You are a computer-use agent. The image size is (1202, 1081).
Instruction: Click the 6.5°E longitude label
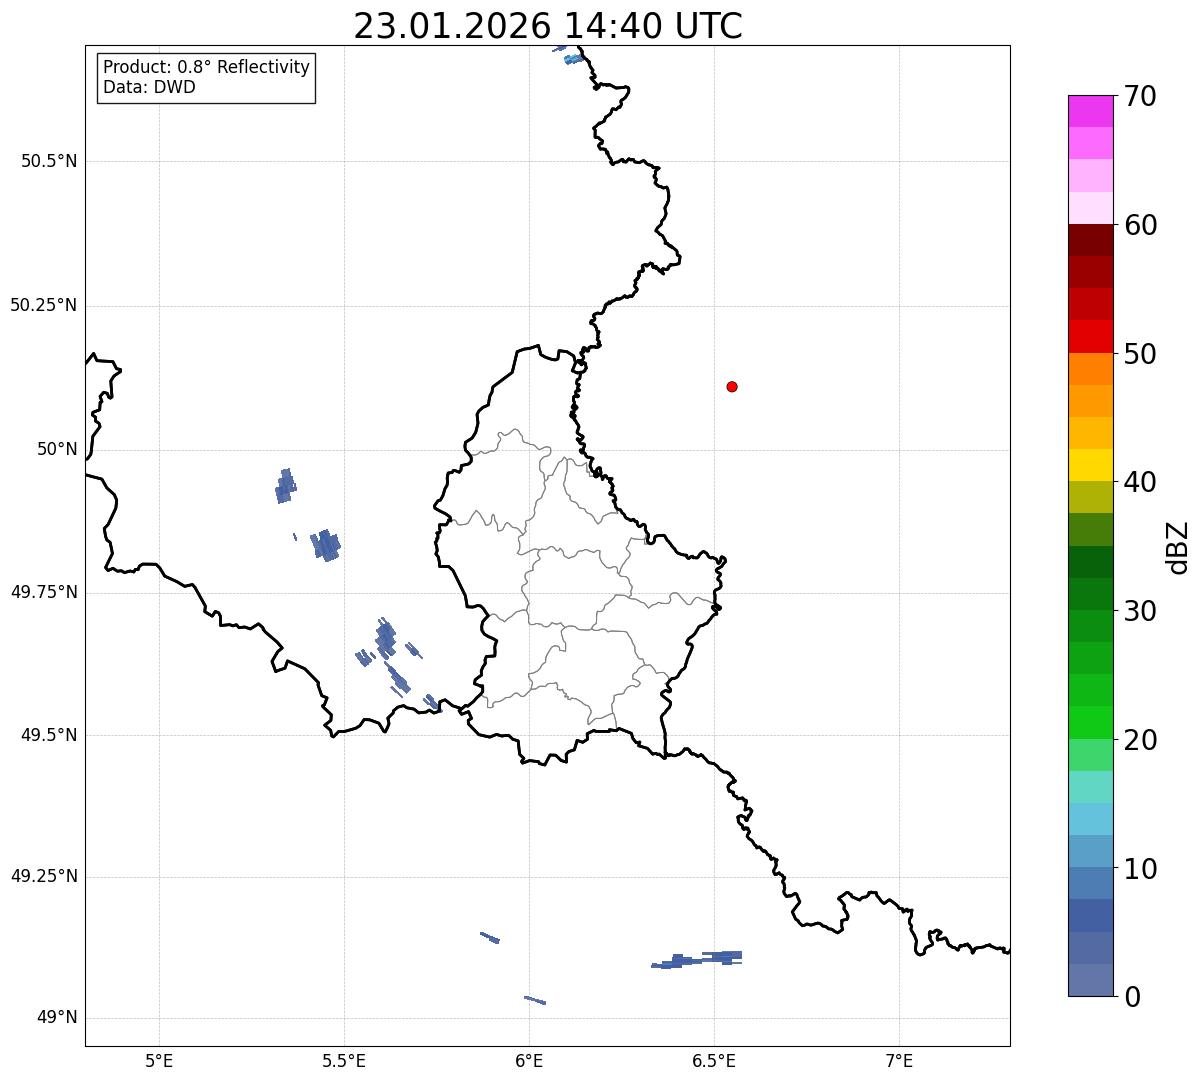pyautogui.click(x=714, y=1060)
